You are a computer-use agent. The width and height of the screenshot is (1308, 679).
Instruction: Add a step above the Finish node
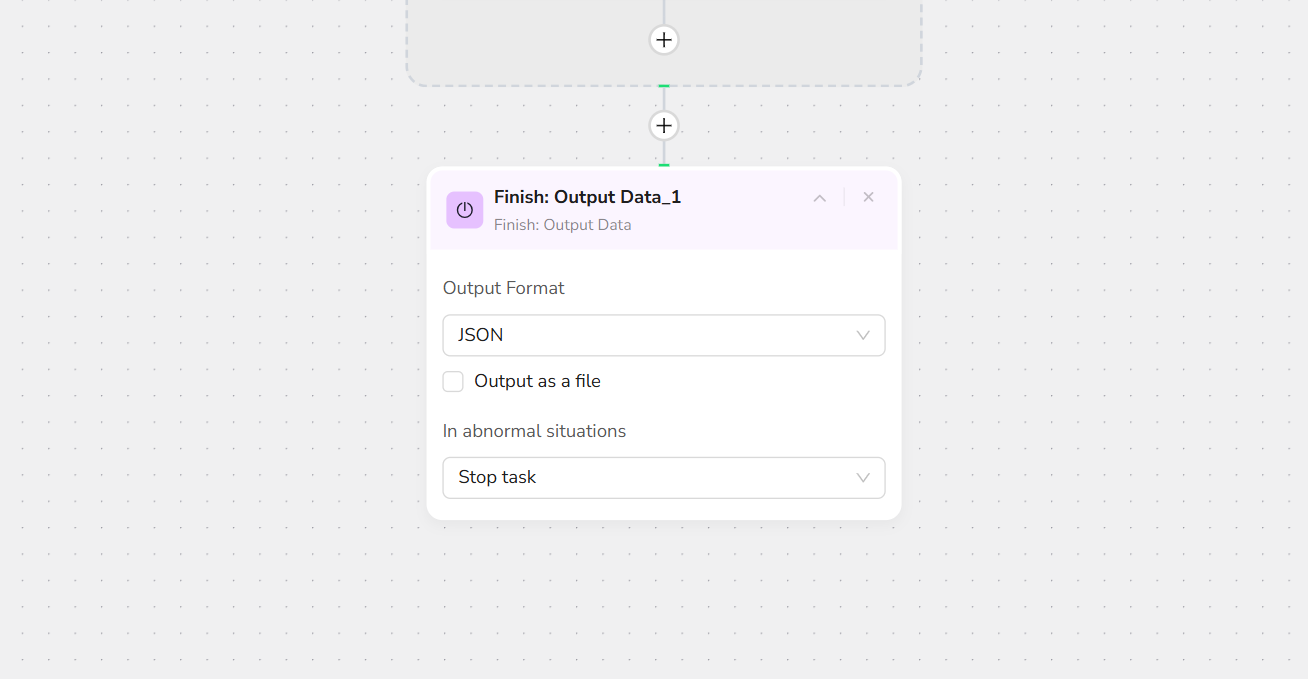pos(664,126)
